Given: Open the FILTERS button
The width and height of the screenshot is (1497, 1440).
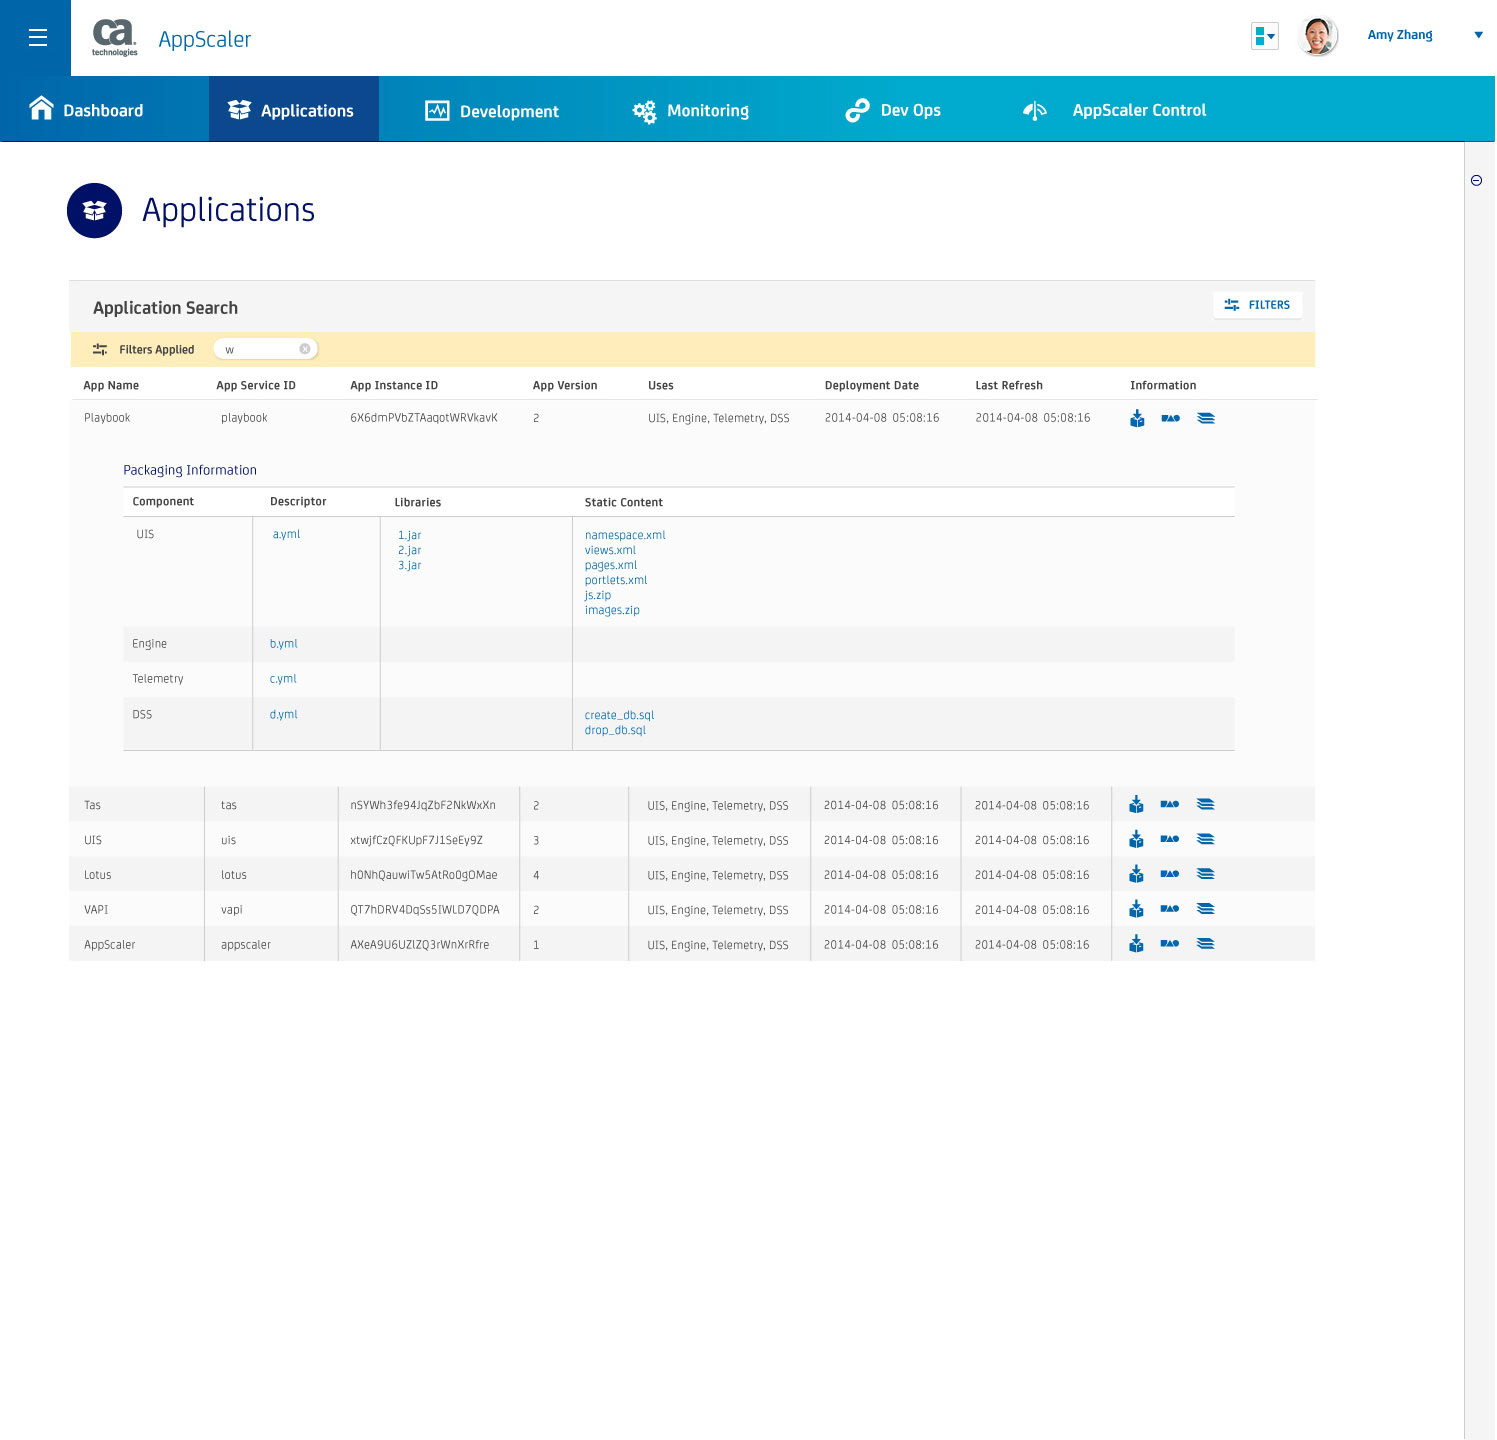Looking at the screenshot, I should (1257, 305).
